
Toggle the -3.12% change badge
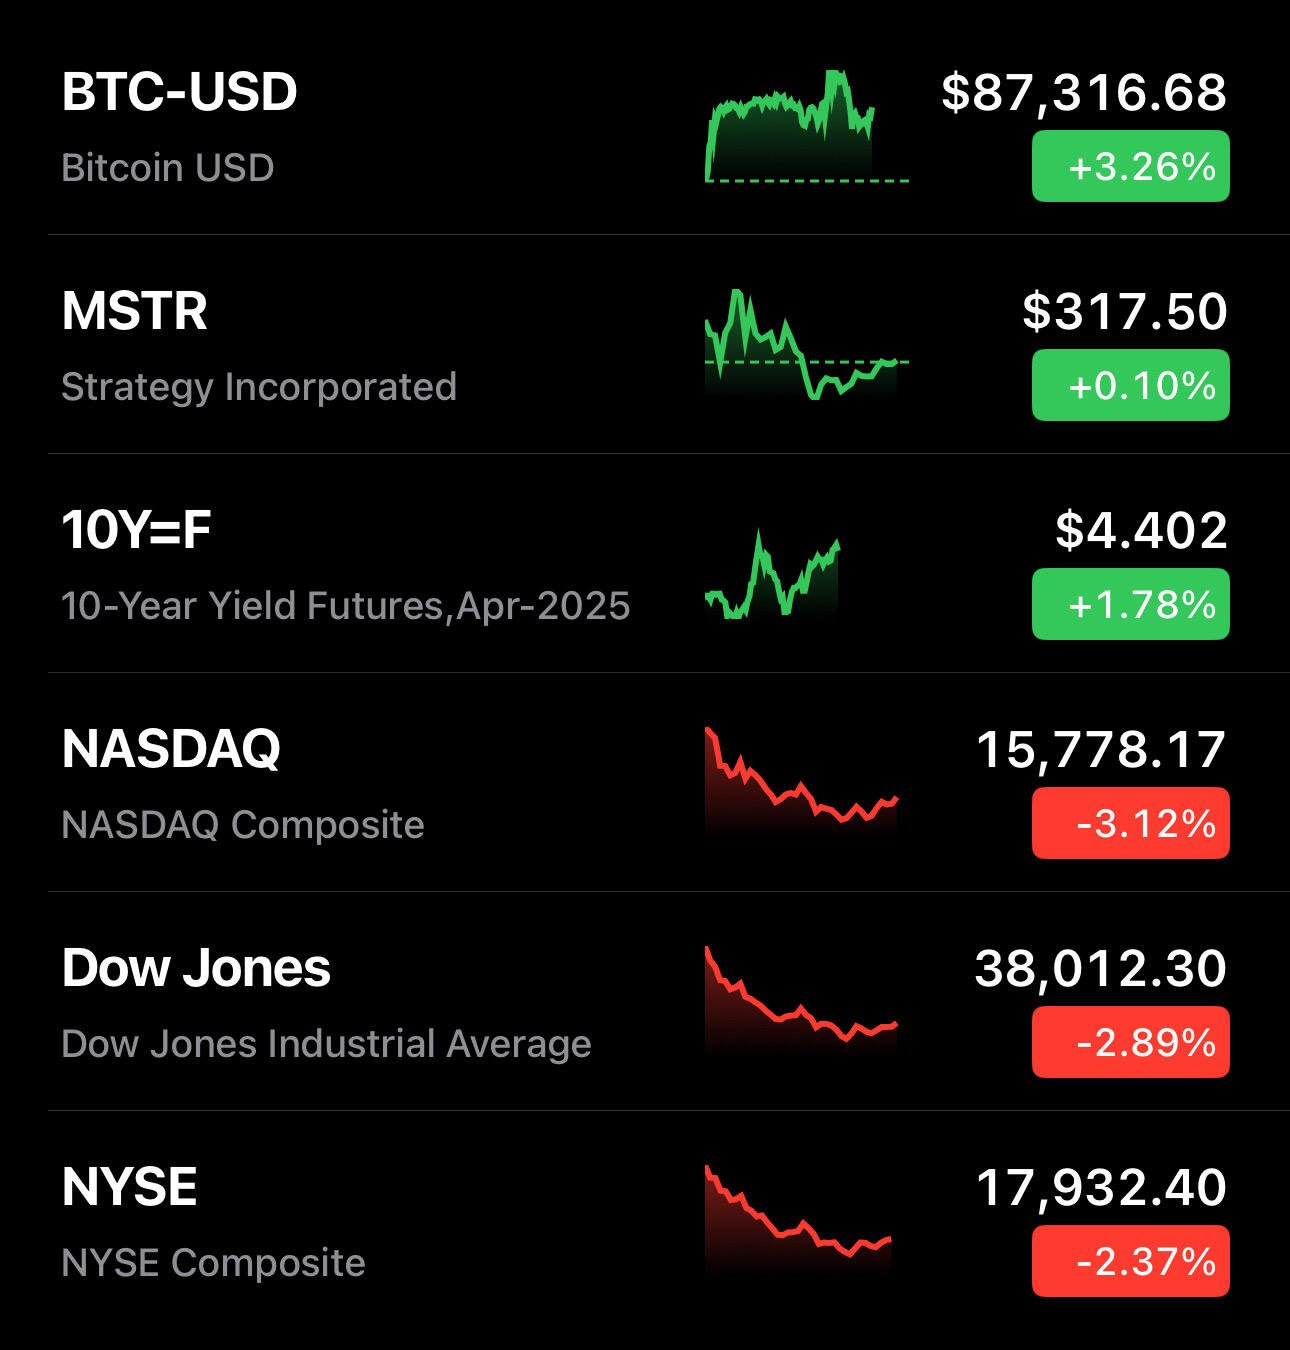point(1131,823)
